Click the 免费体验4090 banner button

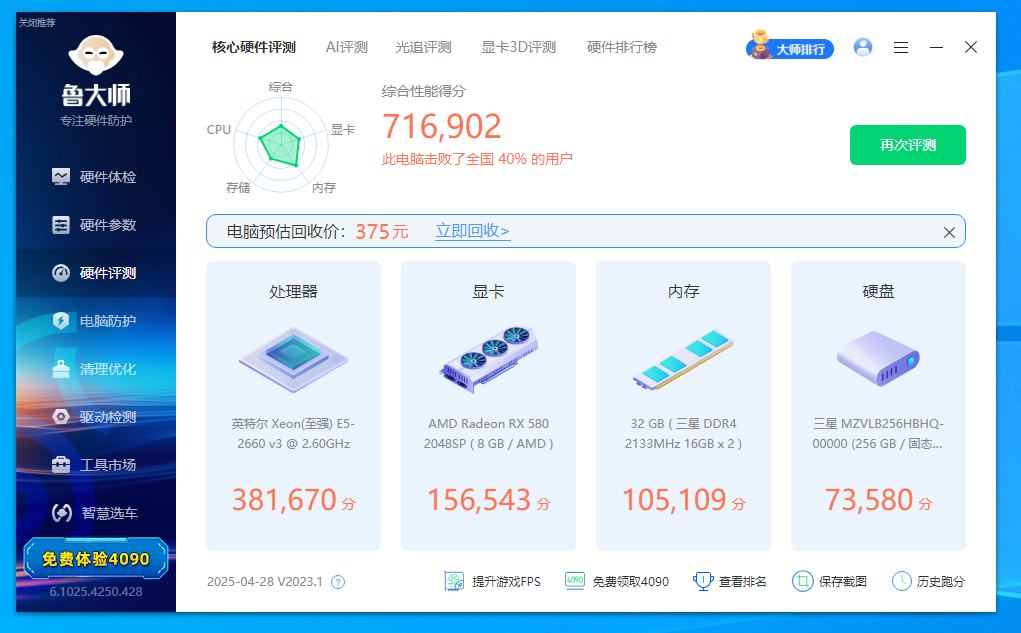click(96, 559)
